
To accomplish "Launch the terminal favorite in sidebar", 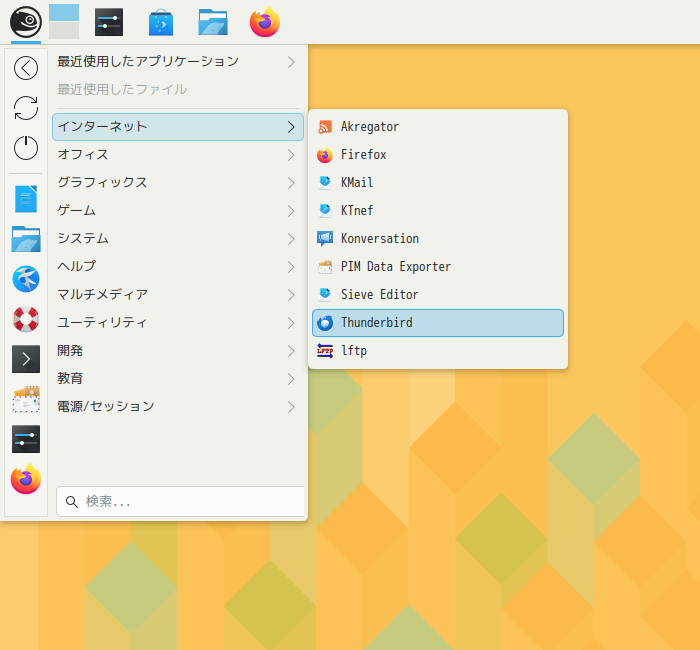I will click(x=26, y=359).
